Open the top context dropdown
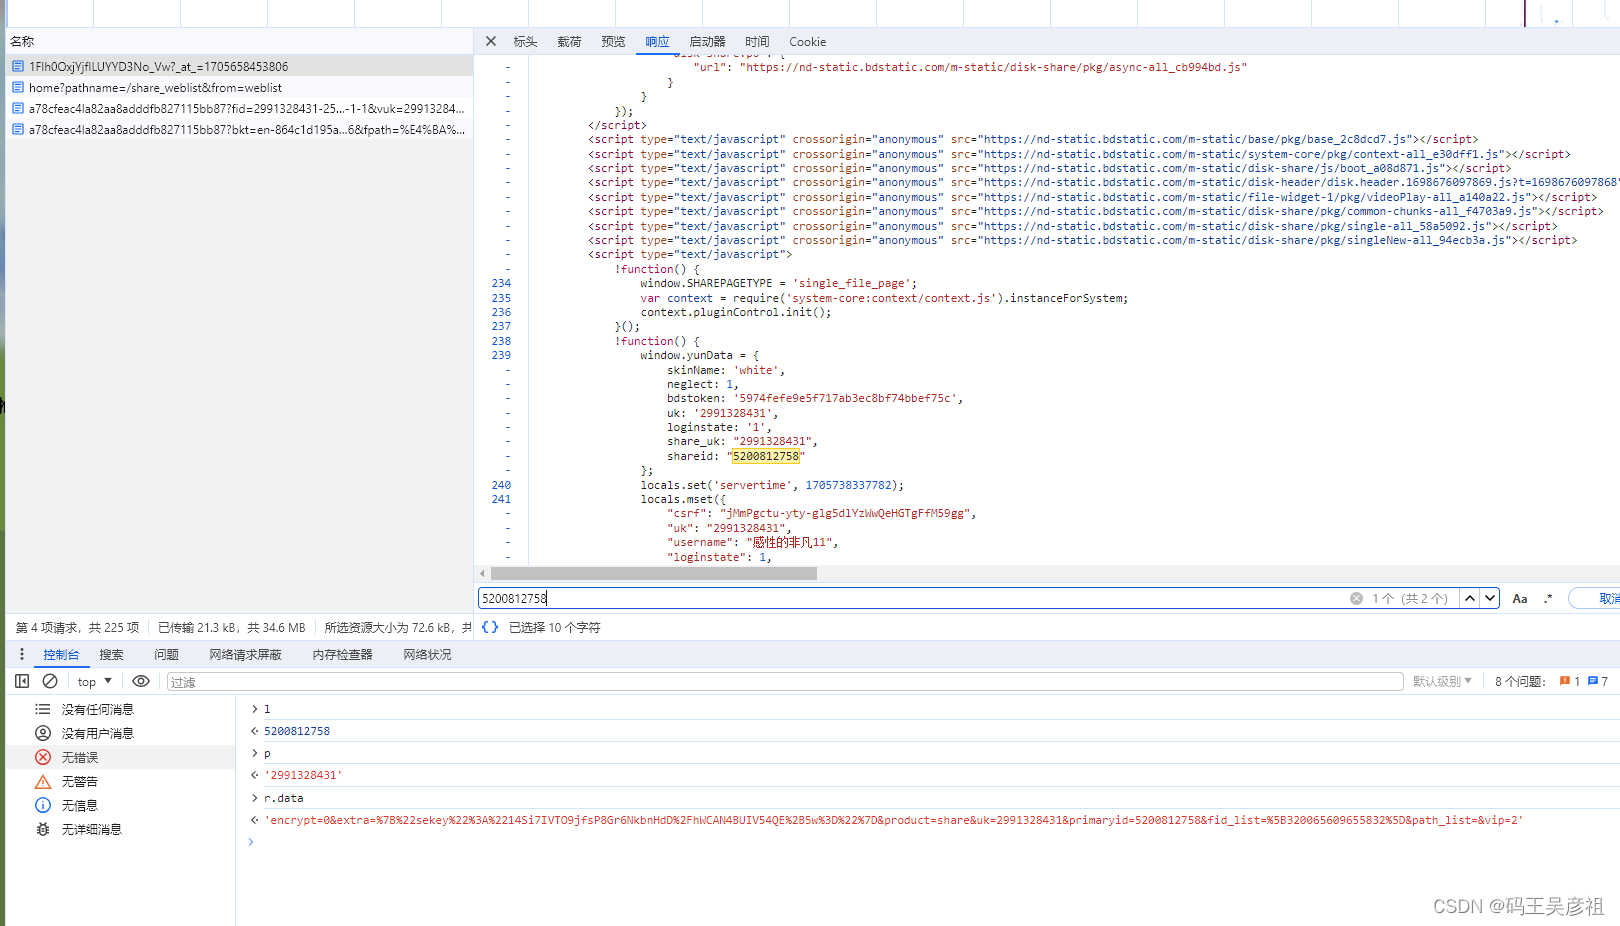Viewport: 1620px width, 926px height. [95, 681]
